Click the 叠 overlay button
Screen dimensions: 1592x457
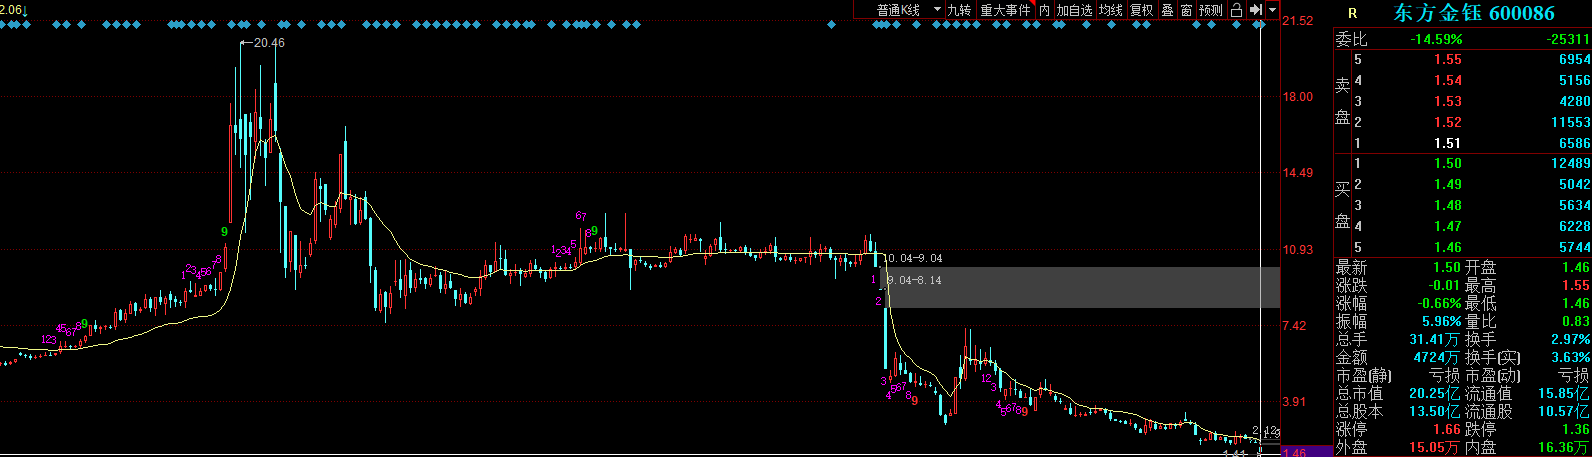[x=1167, y=10]
